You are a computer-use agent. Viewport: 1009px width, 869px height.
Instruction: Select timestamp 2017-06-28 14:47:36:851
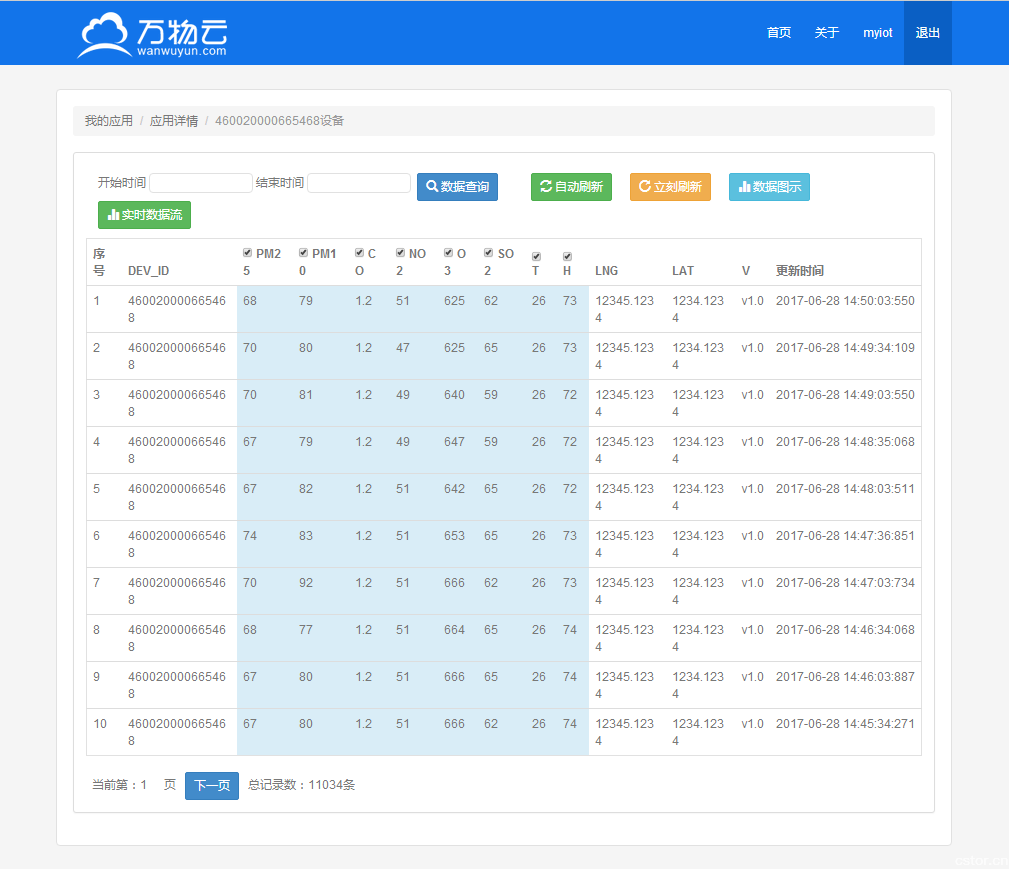tap(845, 536)
